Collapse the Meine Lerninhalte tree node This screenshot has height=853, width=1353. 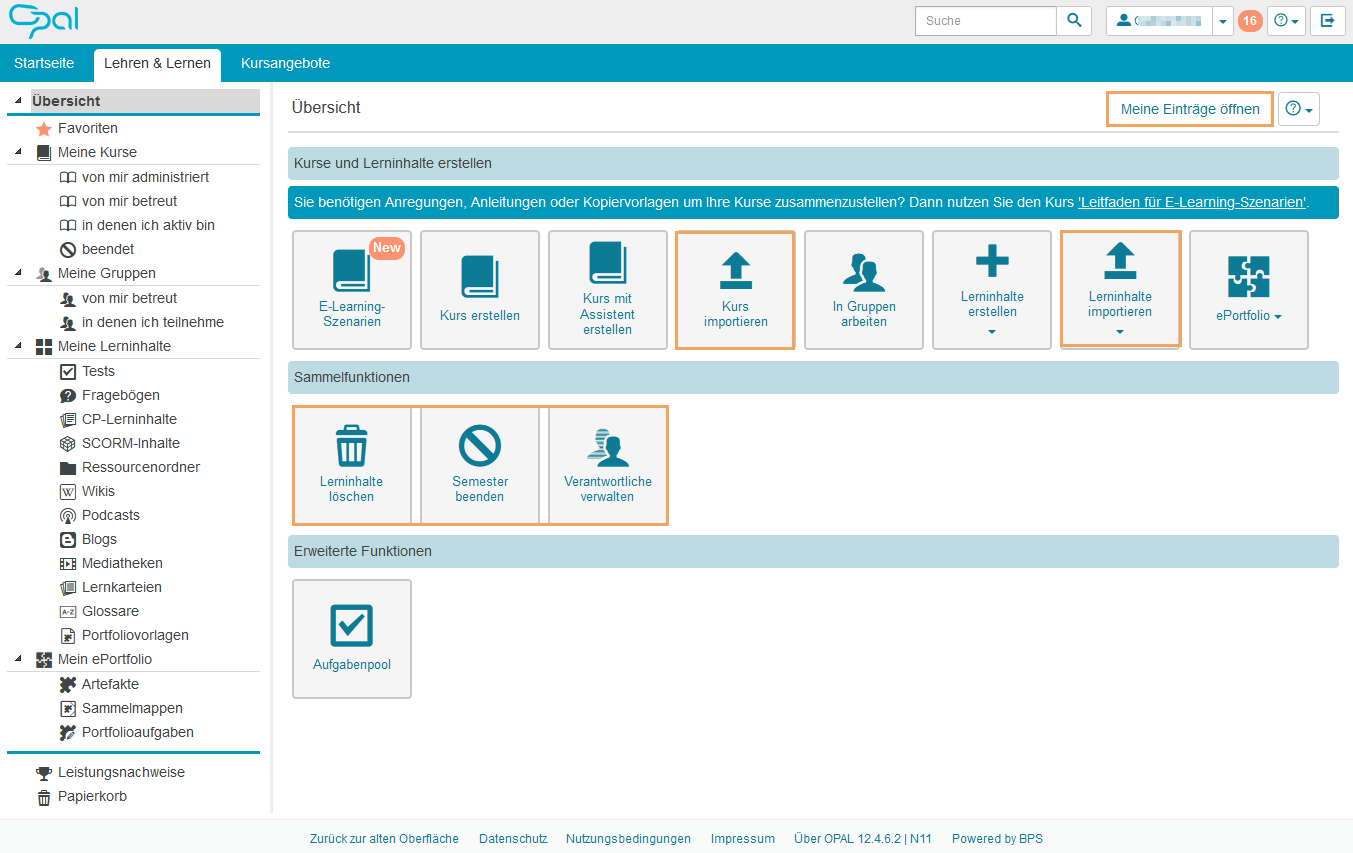pyautogui.click(x=18, y=346)
